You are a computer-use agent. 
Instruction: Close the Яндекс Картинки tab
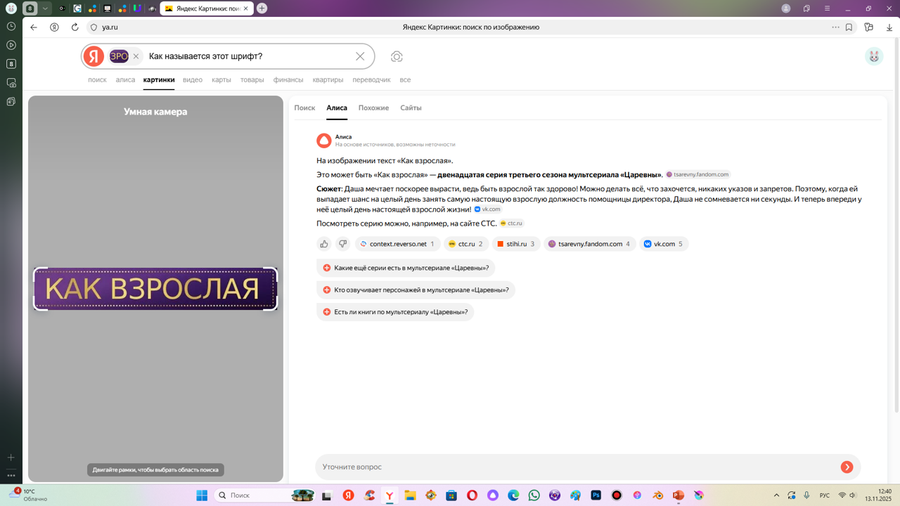point(246,9)
